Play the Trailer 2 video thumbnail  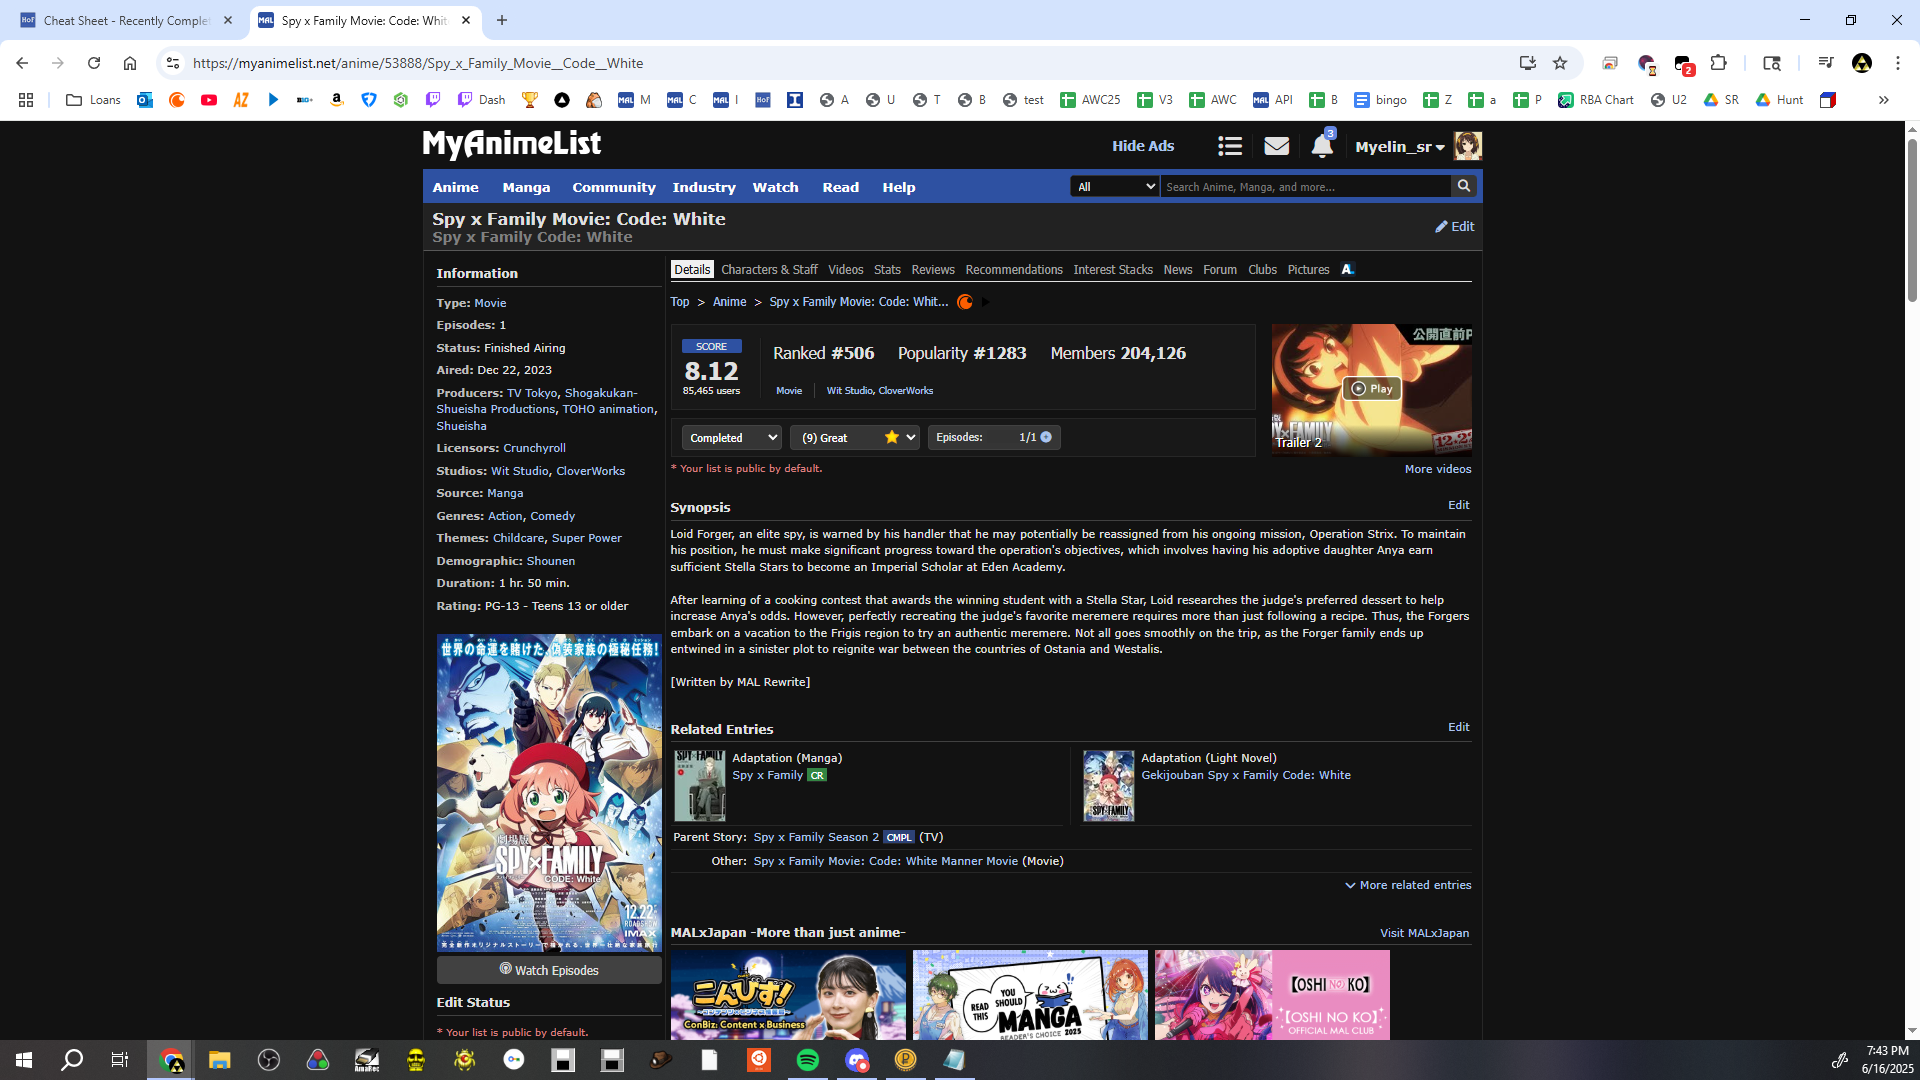[1371, 388]
